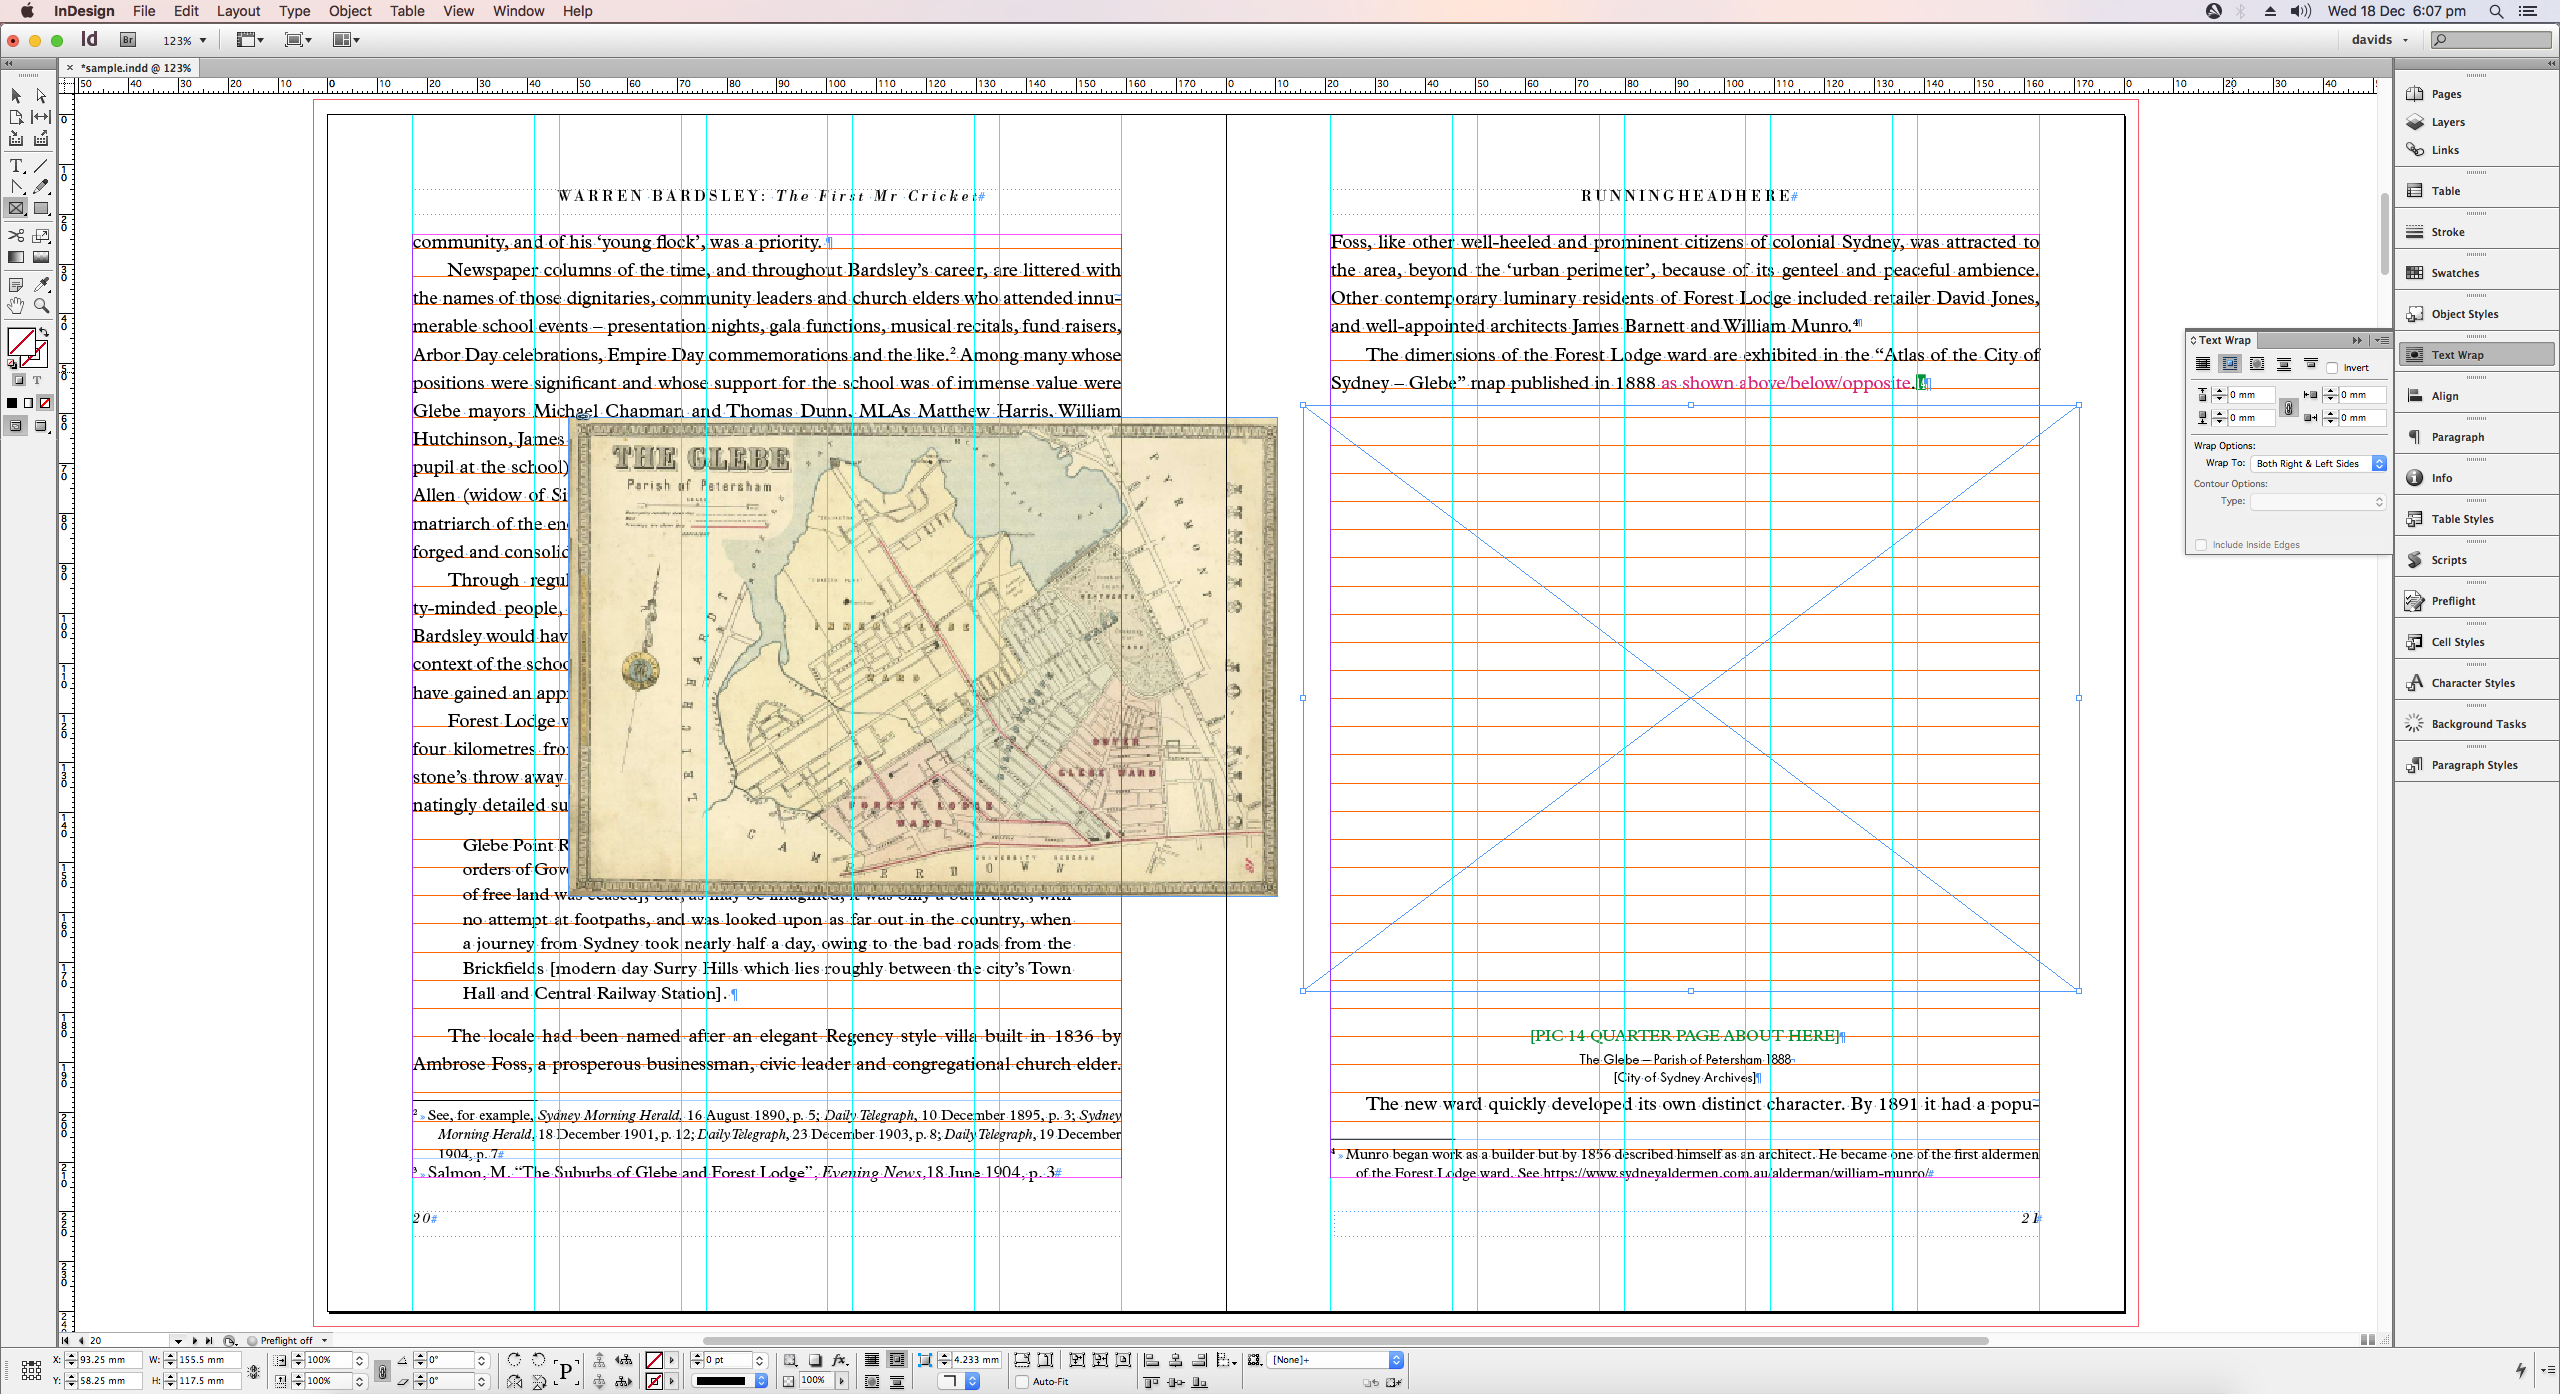The width and height of the screenshot is (2560, 1394).
Task: Open the Layout menu
Action: coord(238,11)
